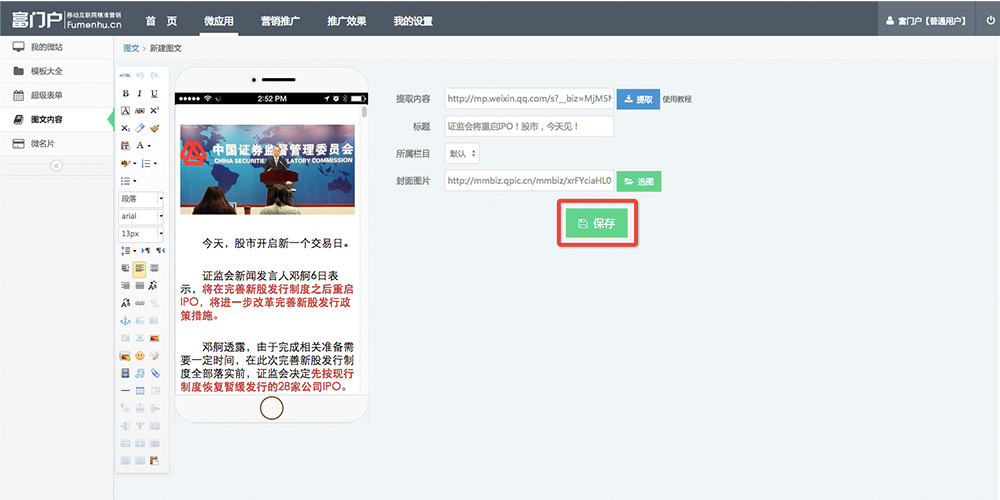Click the power logout icon
This screenshot has width=1000, height=500.
point(990,20)
